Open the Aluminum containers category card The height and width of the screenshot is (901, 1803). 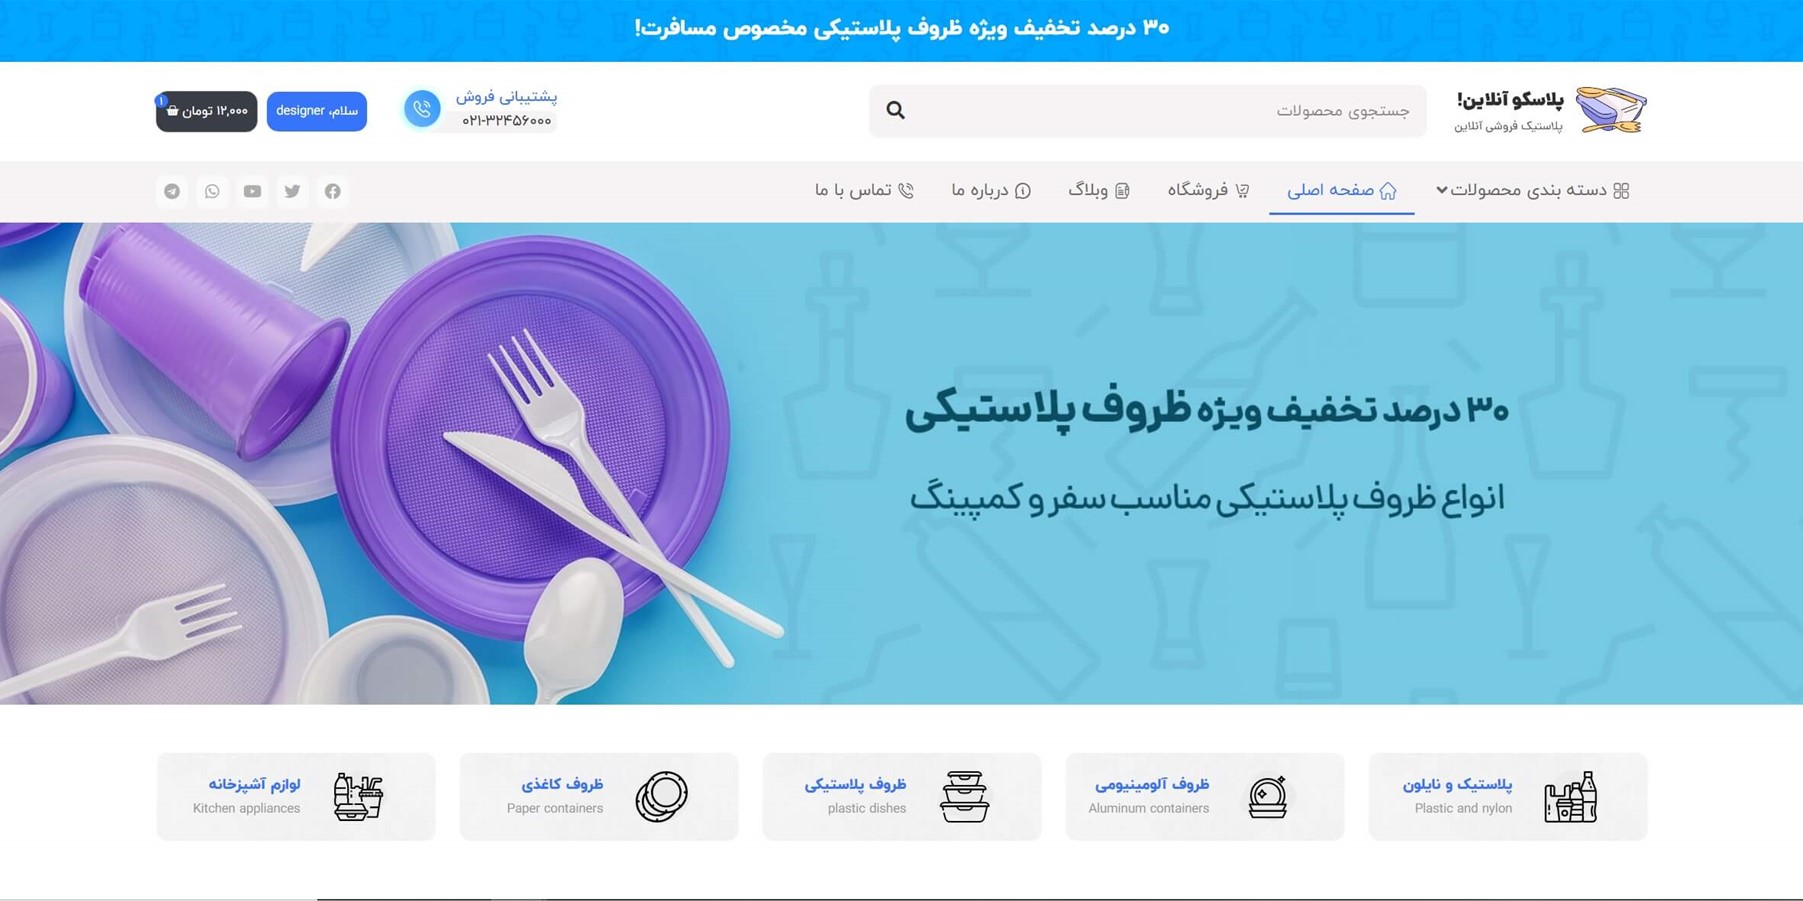[1205, 797]
